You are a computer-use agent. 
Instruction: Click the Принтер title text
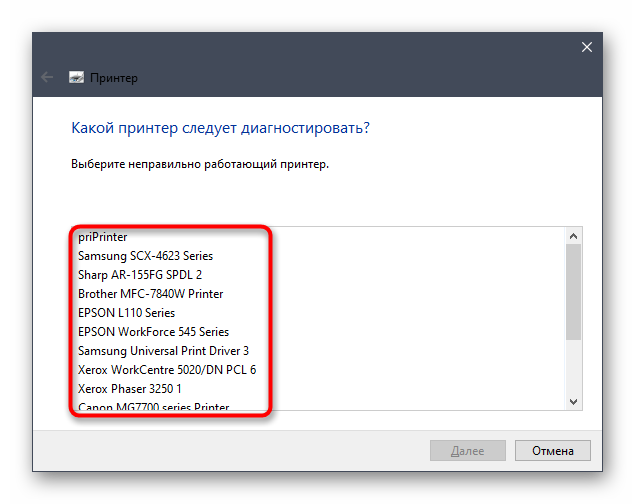click(114, 78)
